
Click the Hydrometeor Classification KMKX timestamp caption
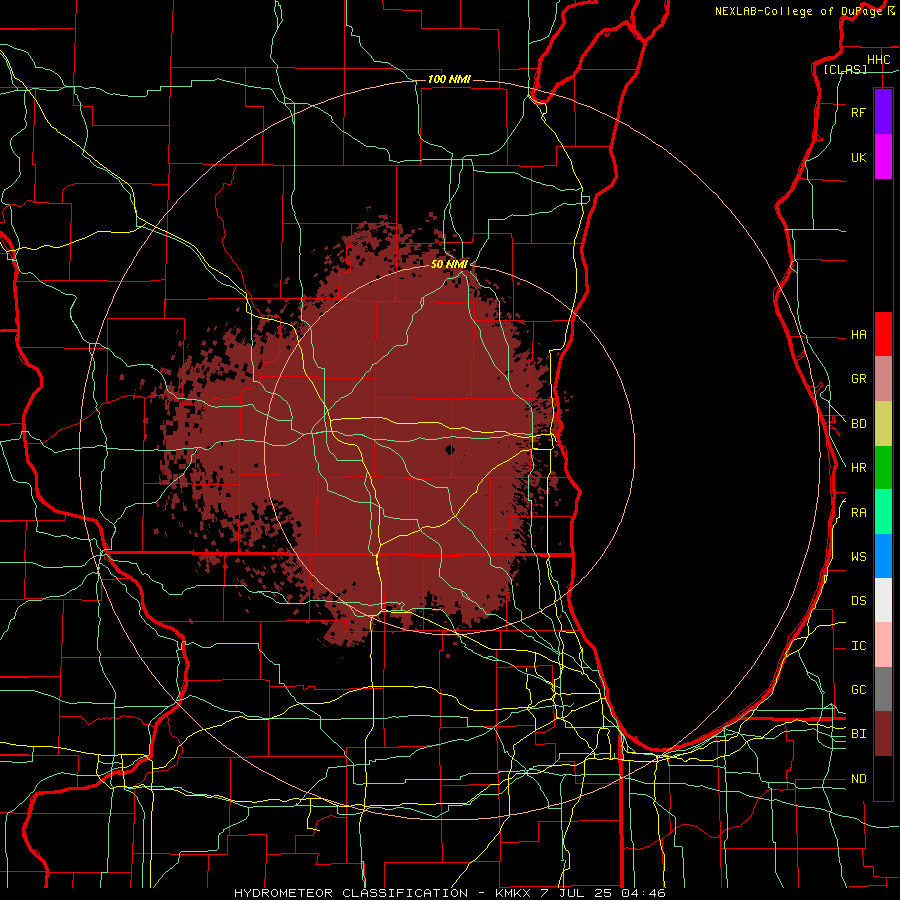pyautogui.click(x=450, y=893)
